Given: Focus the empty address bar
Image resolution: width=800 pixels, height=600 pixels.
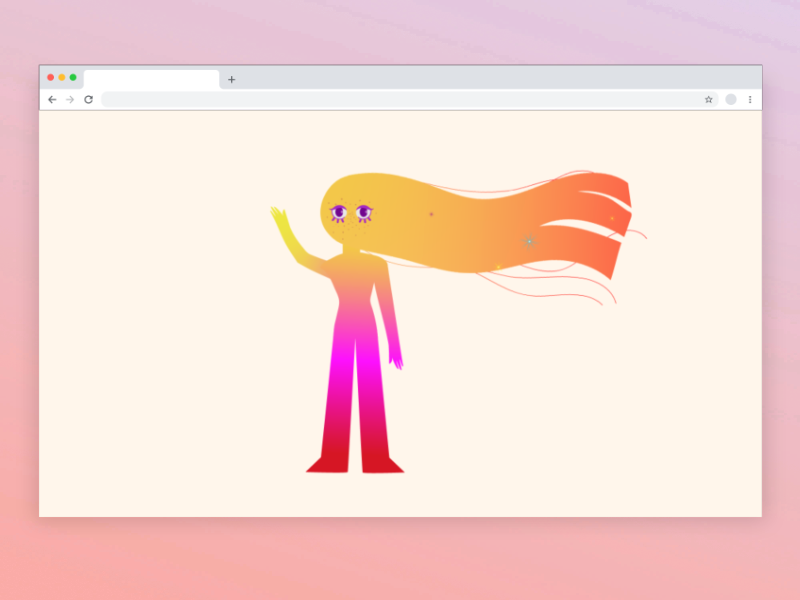Looking at the screenshot, I should 400,100.
